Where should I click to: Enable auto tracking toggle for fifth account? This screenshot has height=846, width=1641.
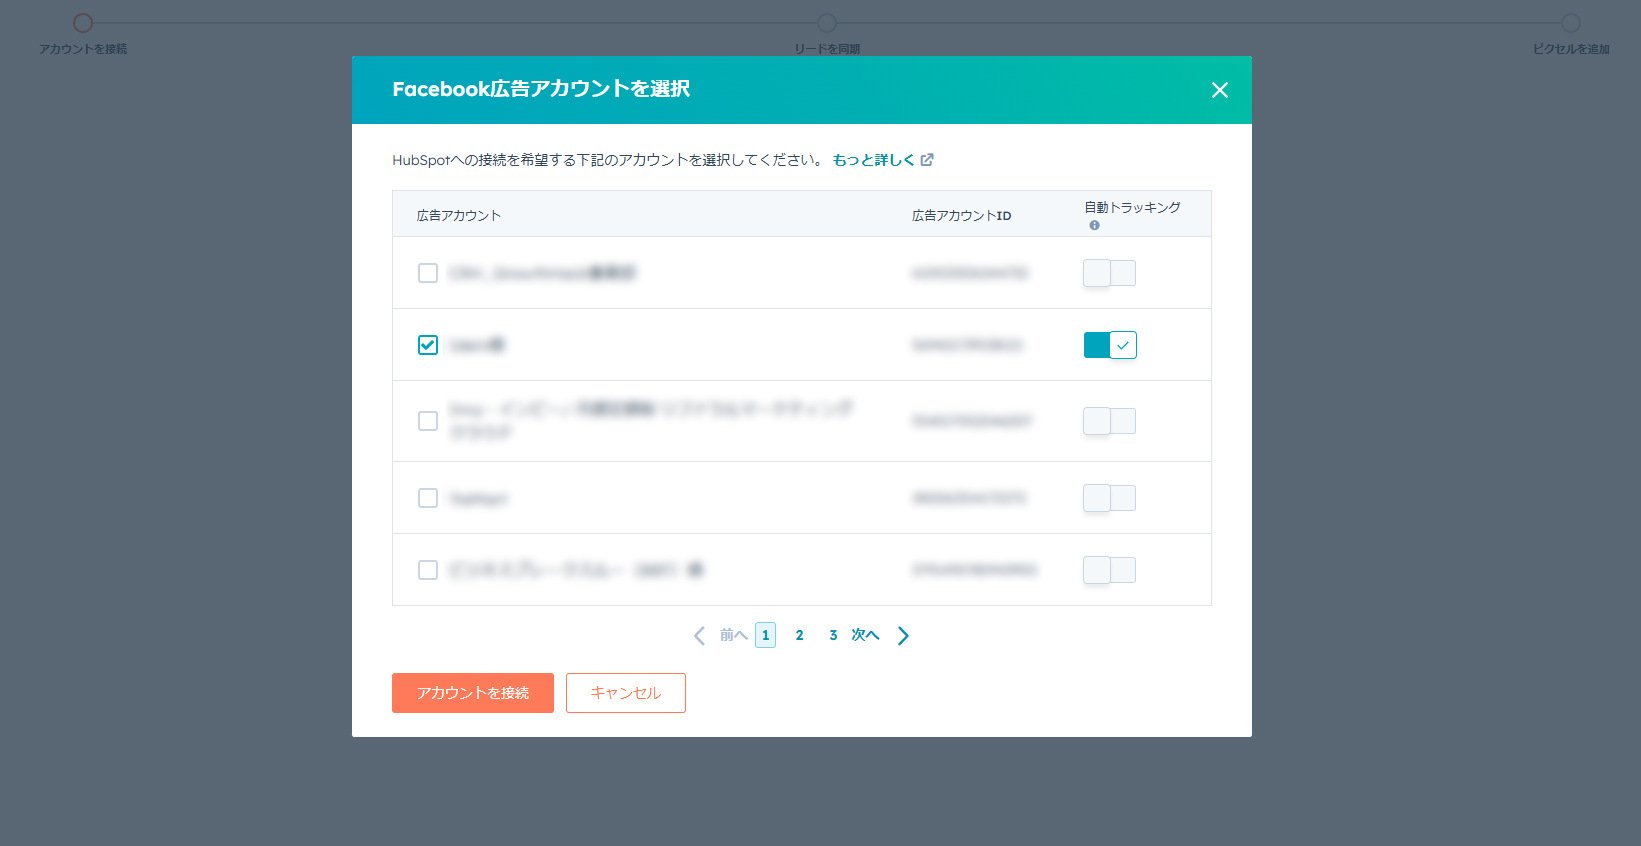(1110, 570)
